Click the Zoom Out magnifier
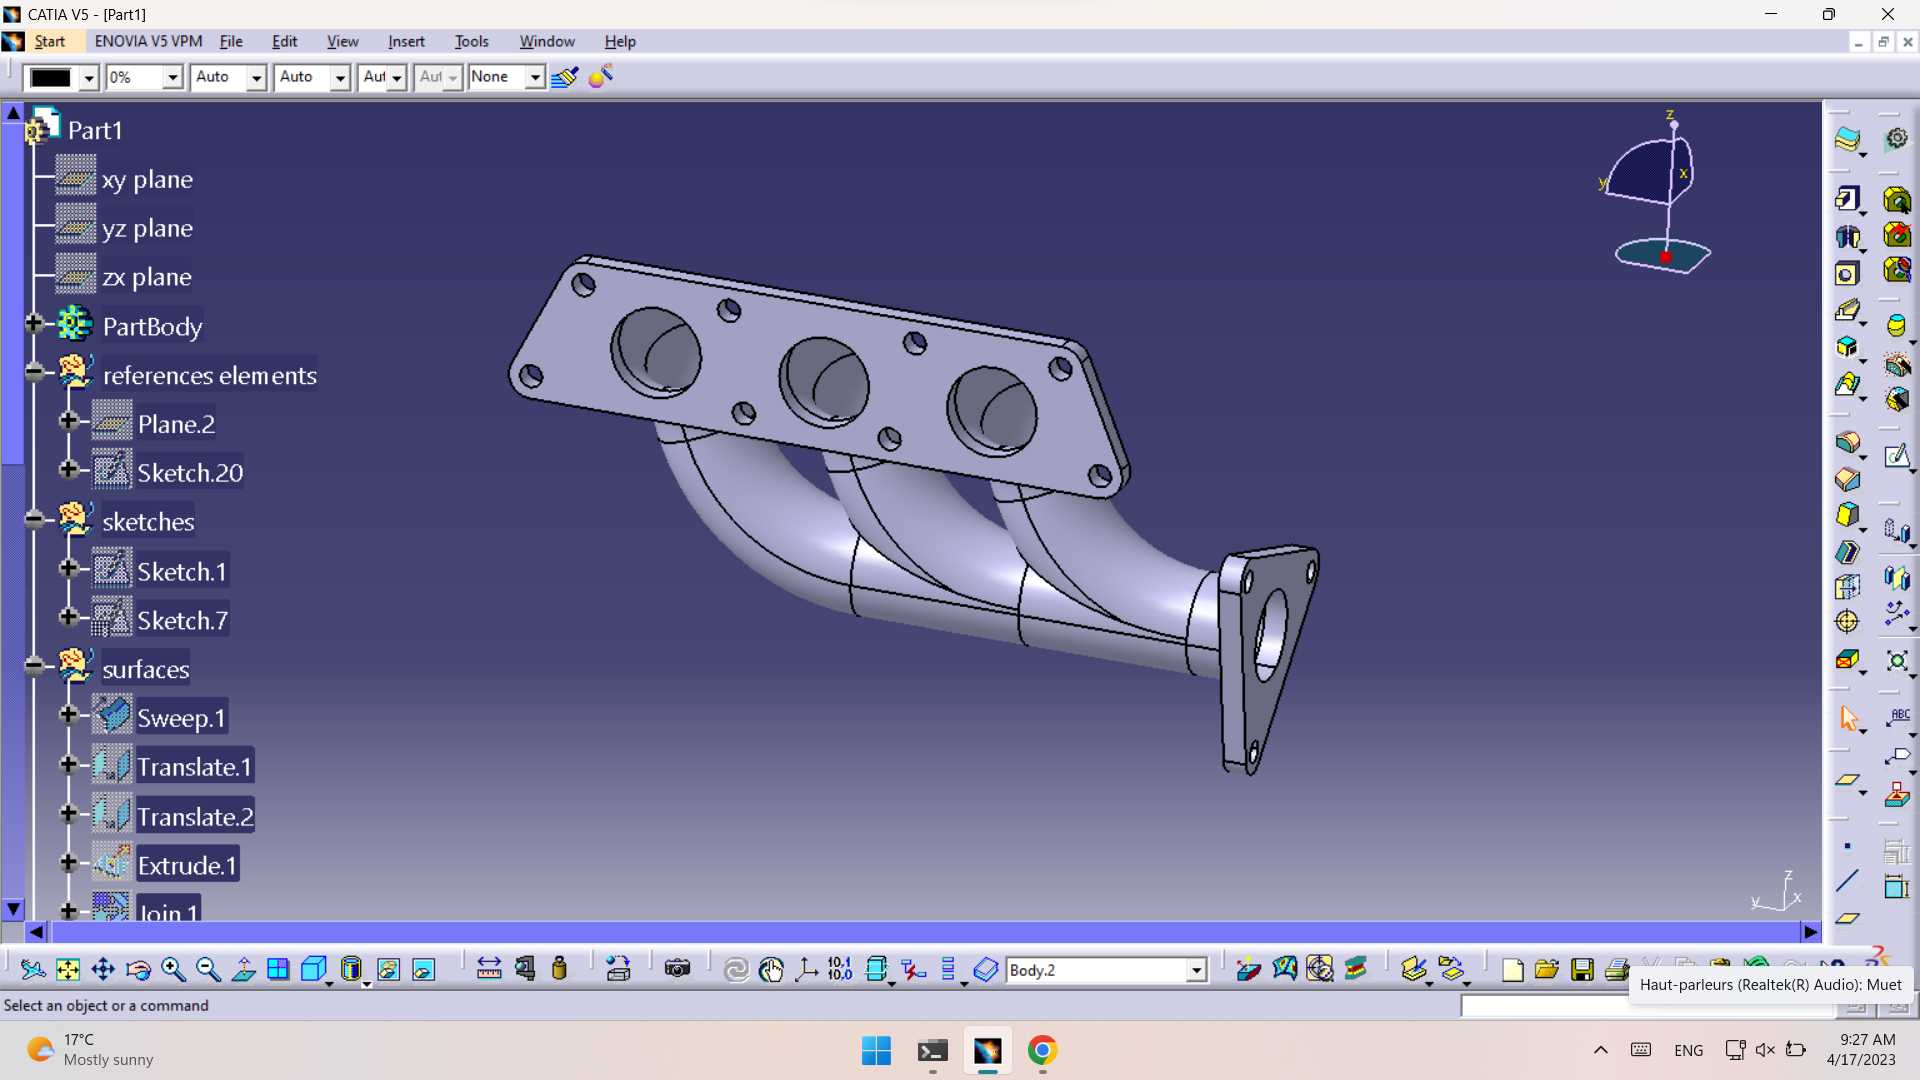1920x1080 pixels. click(x=208, y=969)
